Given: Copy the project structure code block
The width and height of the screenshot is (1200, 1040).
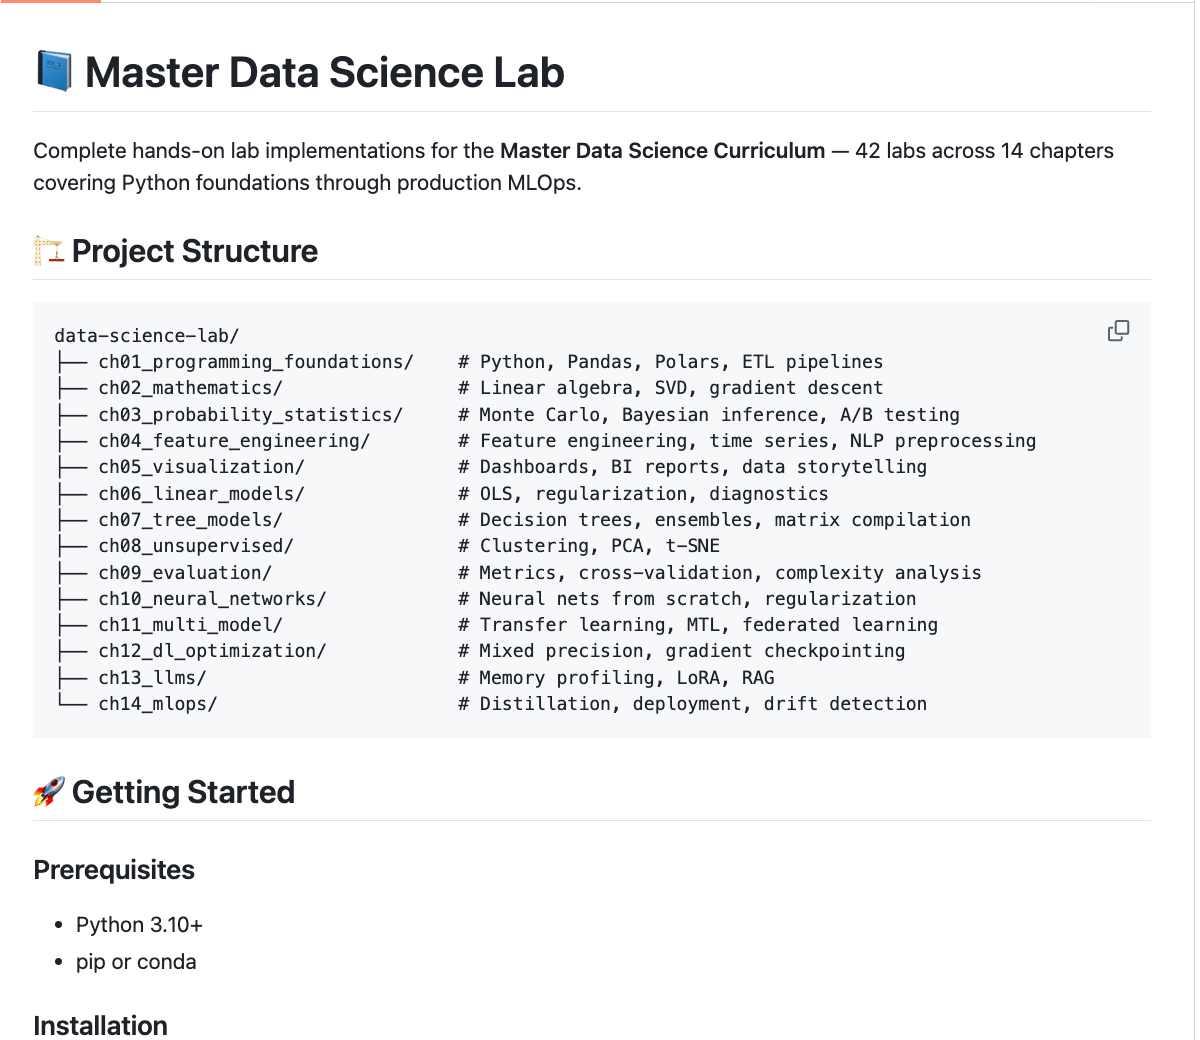Looking at the screenshot, I should tap(1118, 331).
